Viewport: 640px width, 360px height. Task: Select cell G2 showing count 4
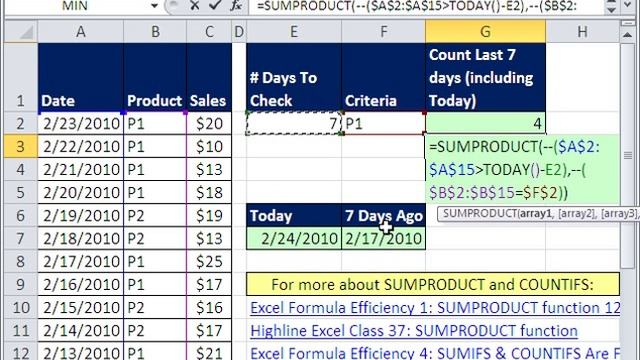(485, 123)
